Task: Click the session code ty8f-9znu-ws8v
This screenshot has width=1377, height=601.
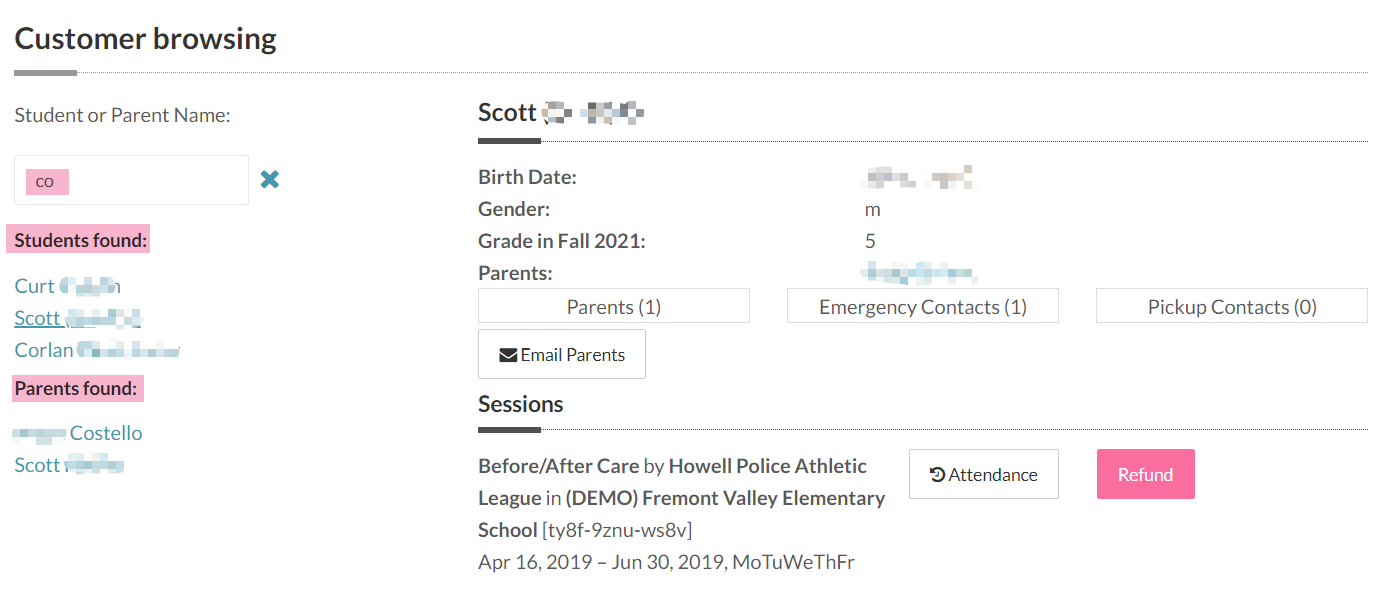Action: [617, 530]
